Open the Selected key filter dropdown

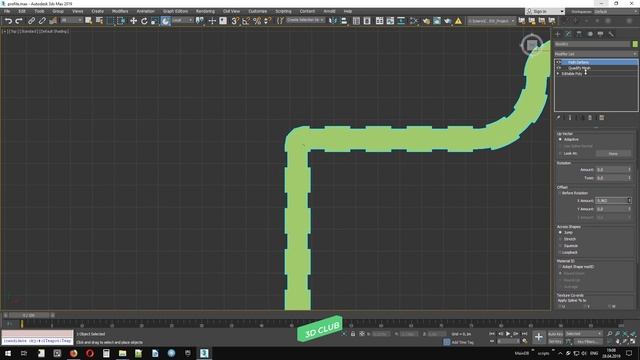pyautogui.click(x=584, y=334)
